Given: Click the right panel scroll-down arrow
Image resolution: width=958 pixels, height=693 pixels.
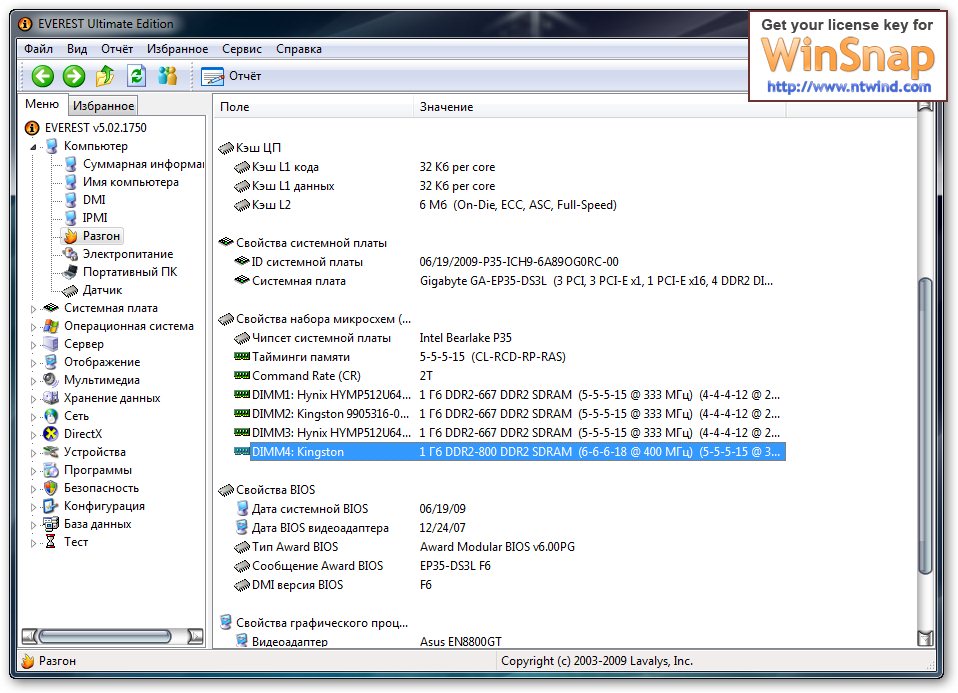Looking at the screenshot, I should click(x=925, y=639).
